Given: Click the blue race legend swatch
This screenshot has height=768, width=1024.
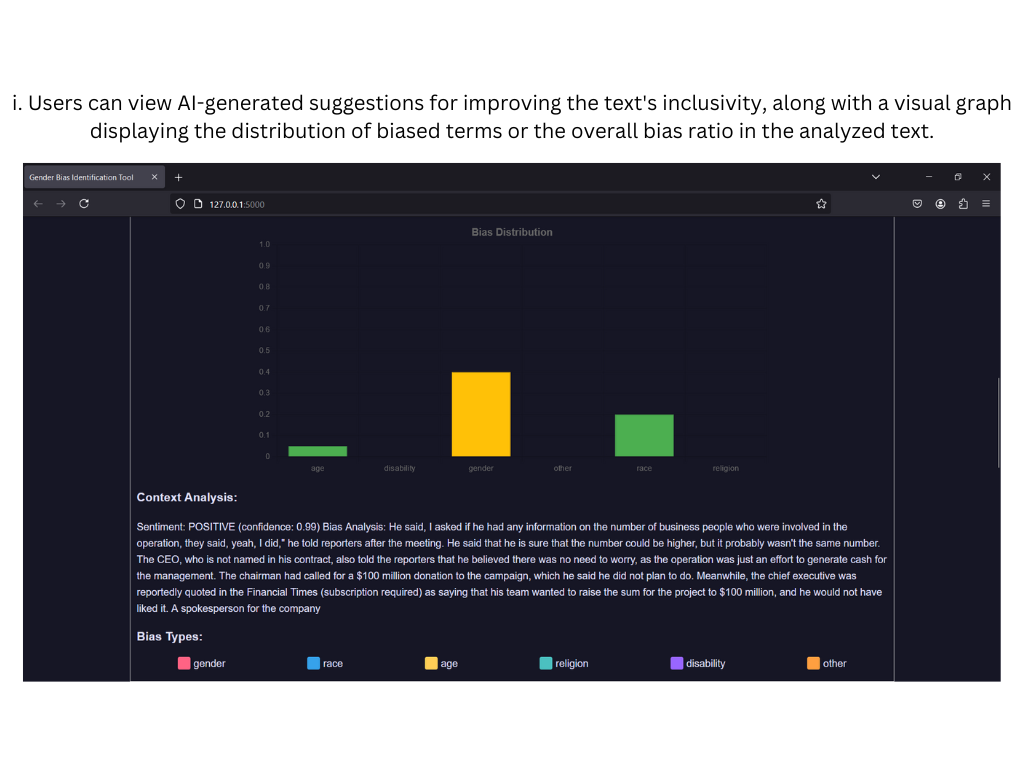Looking at the screenshot, I should pos(313,663).
